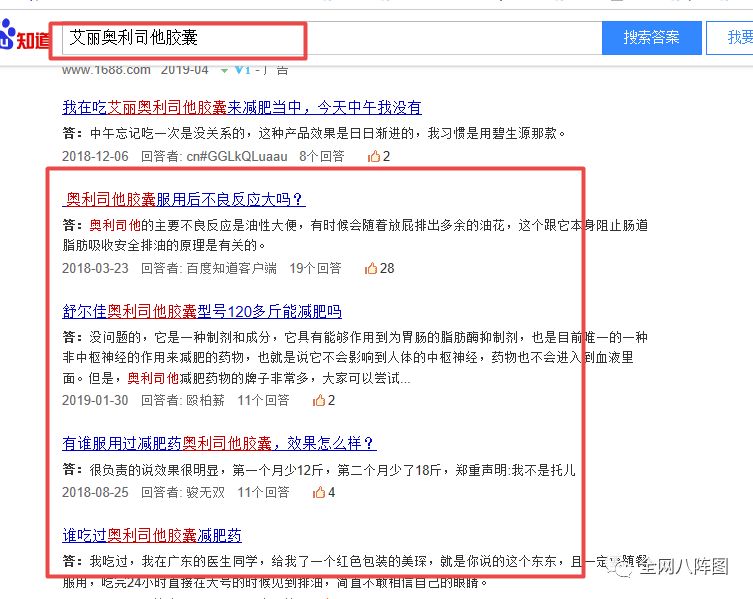Click answerer 百度知道客户端

pyautogui.click(x=231, y=269)
